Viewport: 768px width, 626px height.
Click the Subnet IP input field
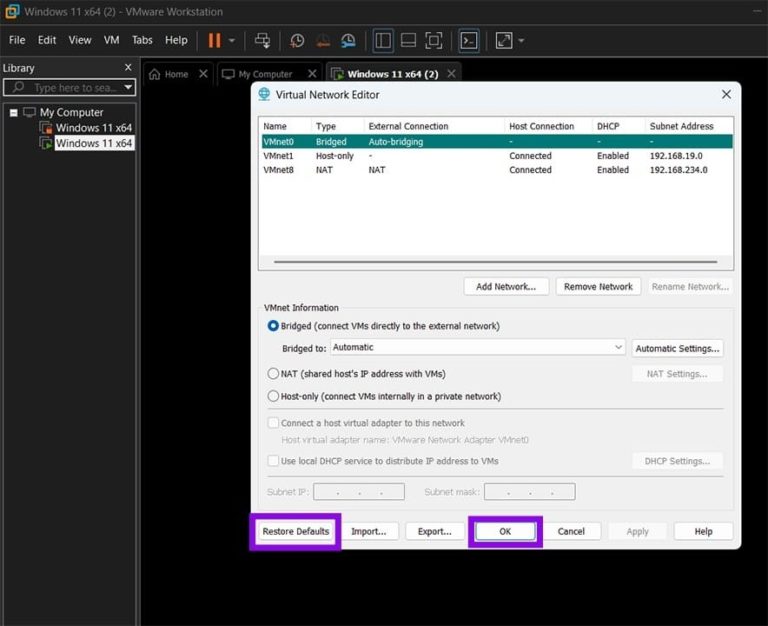click(x=359, y=491)
